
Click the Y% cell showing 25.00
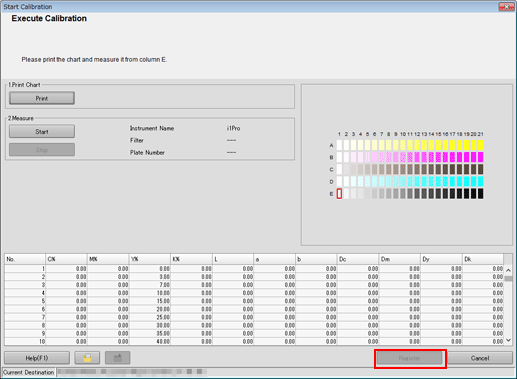pos(150,317)
